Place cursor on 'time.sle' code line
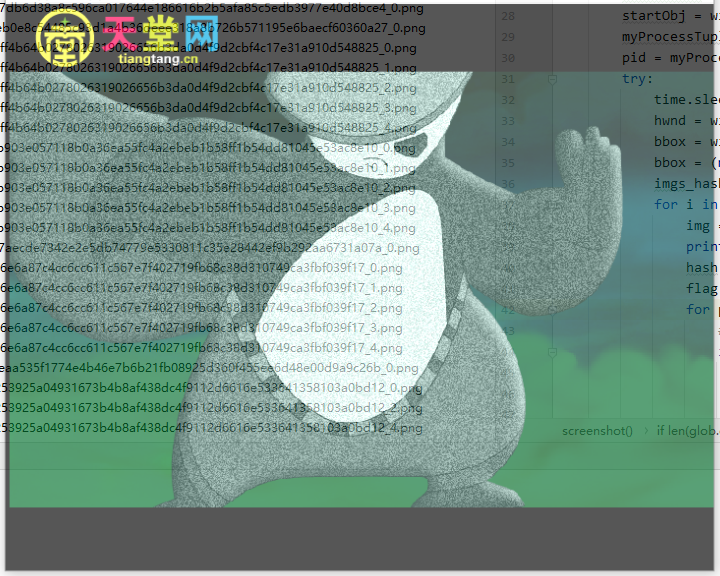Viewport: 720px width, 576px height. (686, 100)
